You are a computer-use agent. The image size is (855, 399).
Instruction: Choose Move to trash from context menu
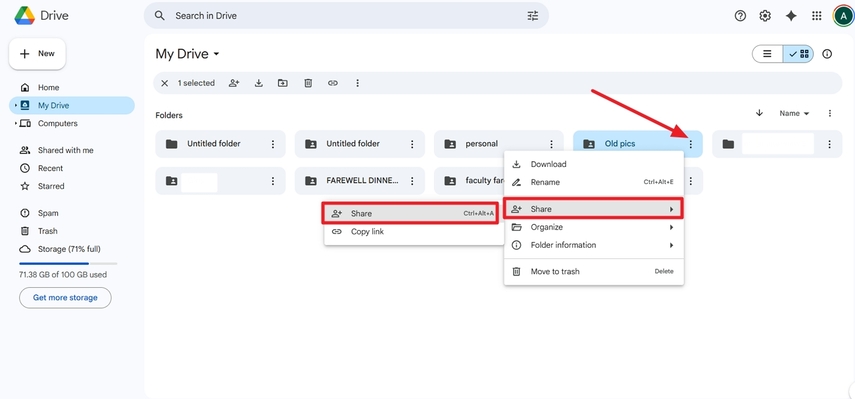pos(593,271)
